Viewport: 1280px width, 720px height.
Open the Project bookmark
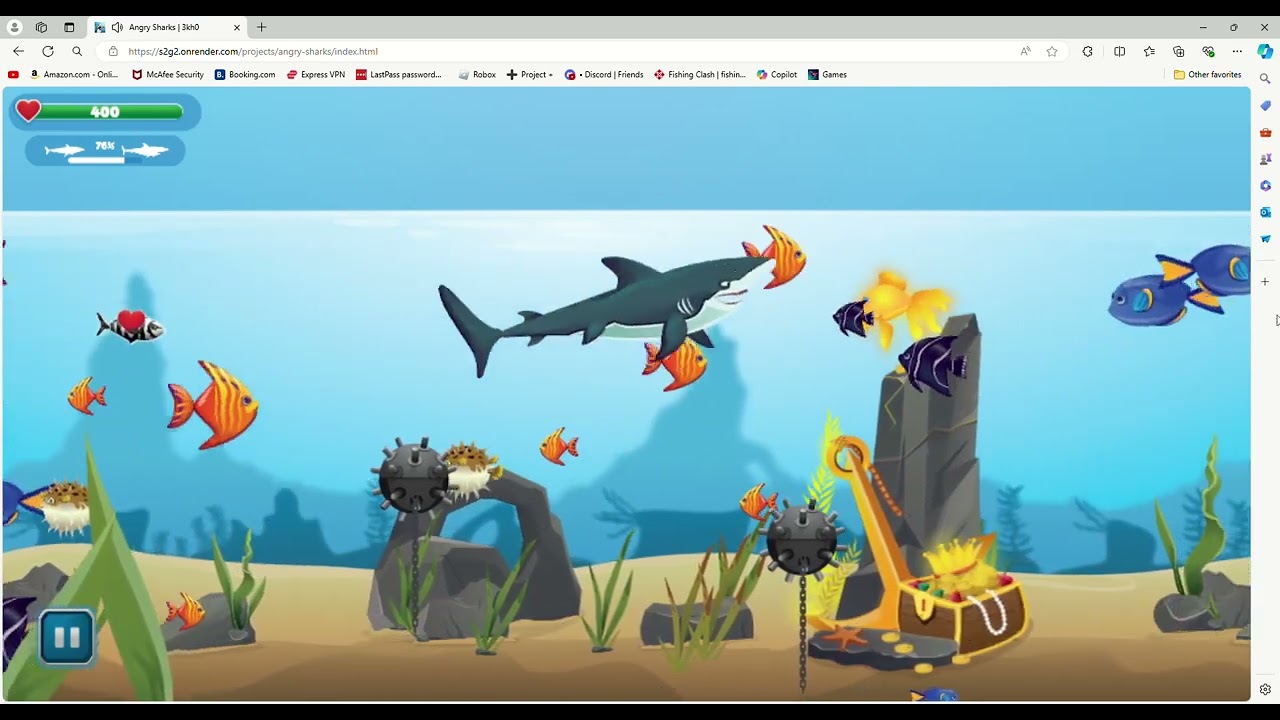coord(529,74)
